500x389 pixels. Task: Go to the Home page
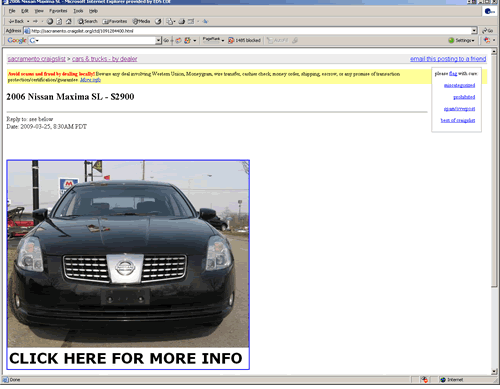coord(68,21)
